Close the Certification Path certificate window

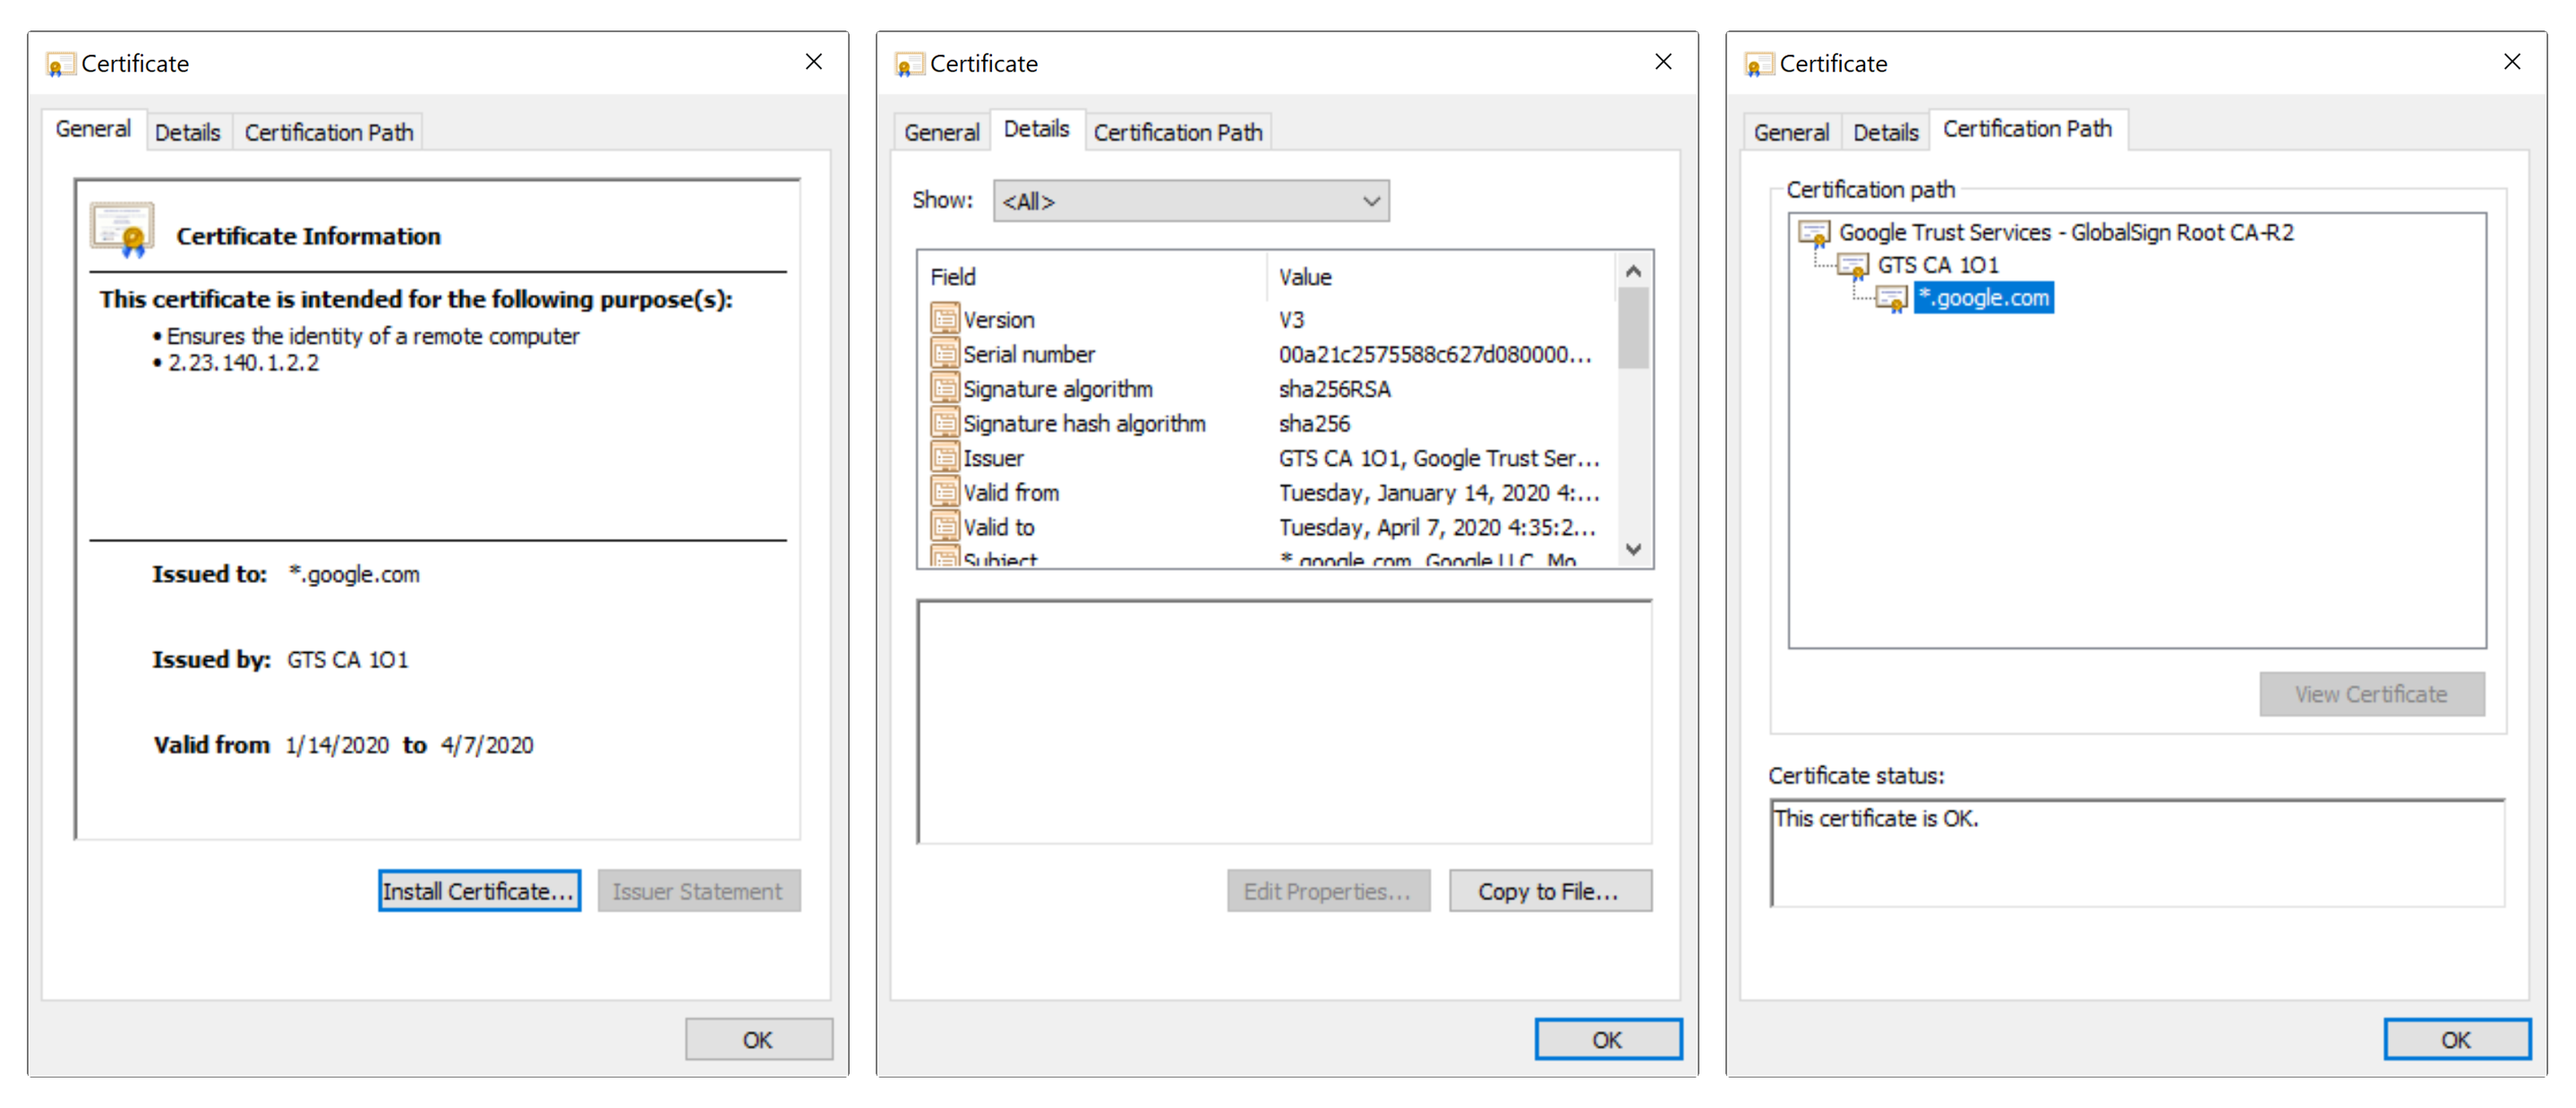click(2512, 62)
